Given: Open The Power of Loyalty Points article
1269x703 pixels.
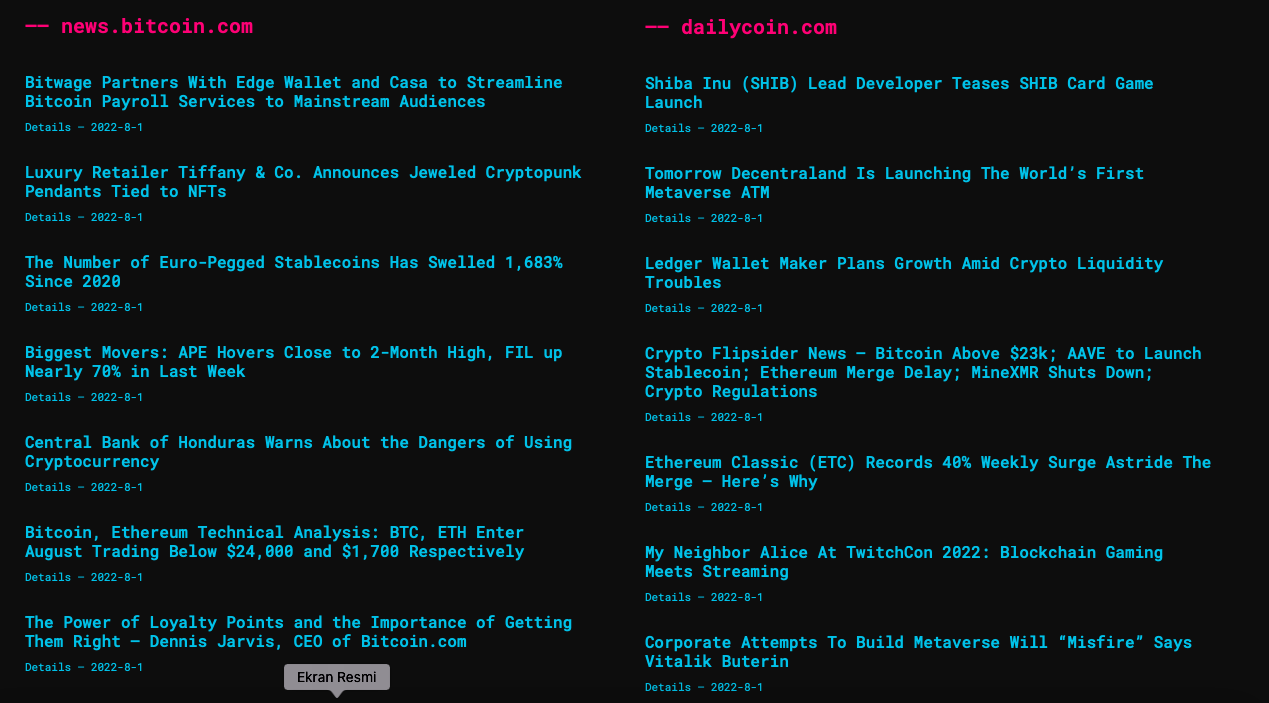Looking at the screenshot, I should point(299,632).
